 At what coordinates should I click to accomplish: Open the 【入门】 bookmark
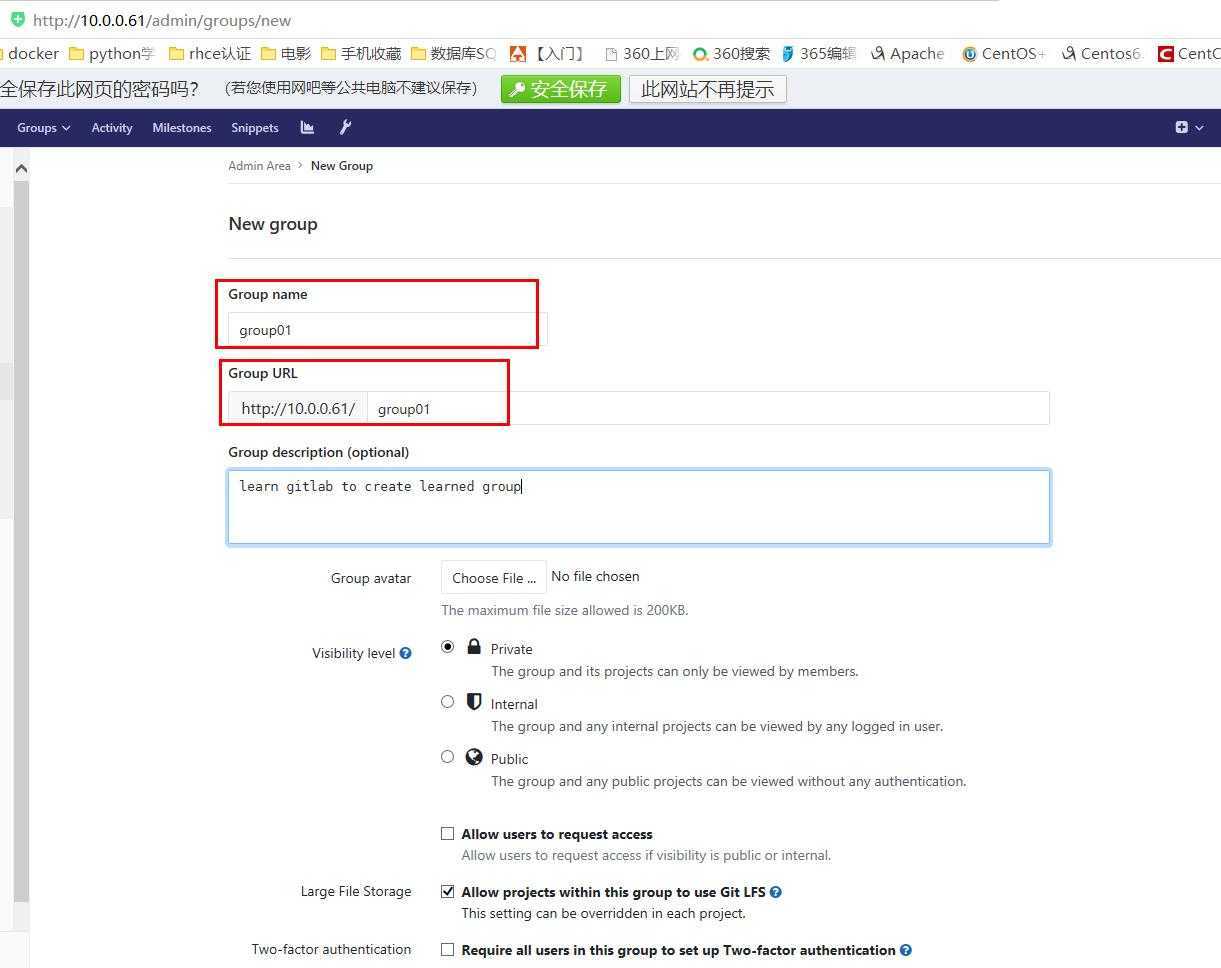click(x=547, y=54)
